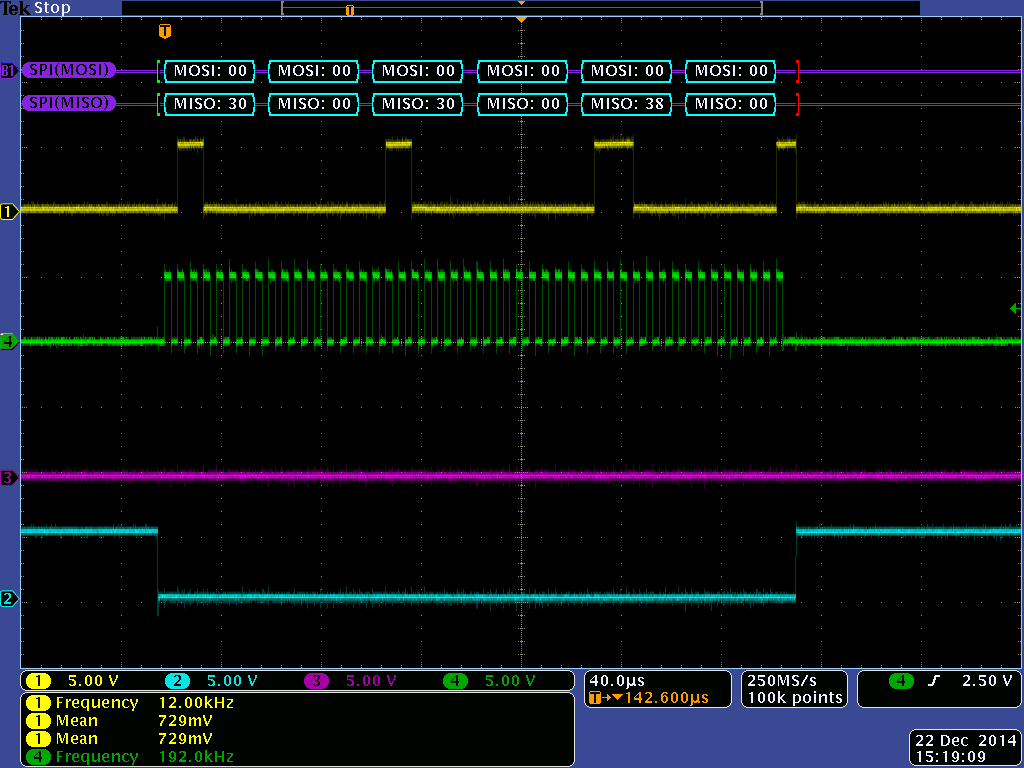
Task: Click the 2.50 V trigger level readout
Action: pos(987,681)
